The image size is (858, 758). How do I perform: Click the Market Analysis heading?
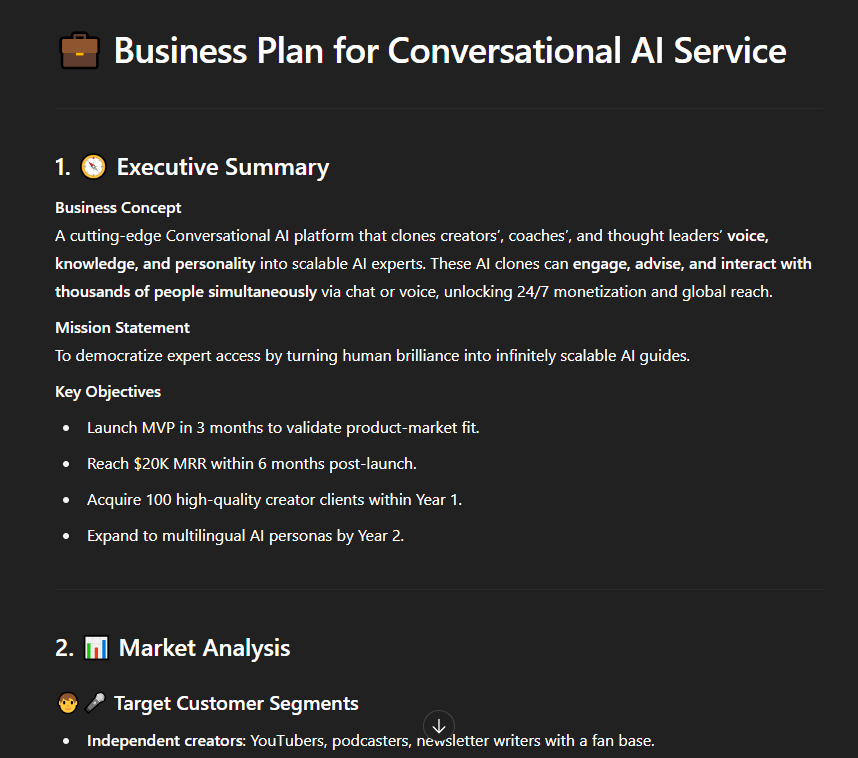point(204,648)
